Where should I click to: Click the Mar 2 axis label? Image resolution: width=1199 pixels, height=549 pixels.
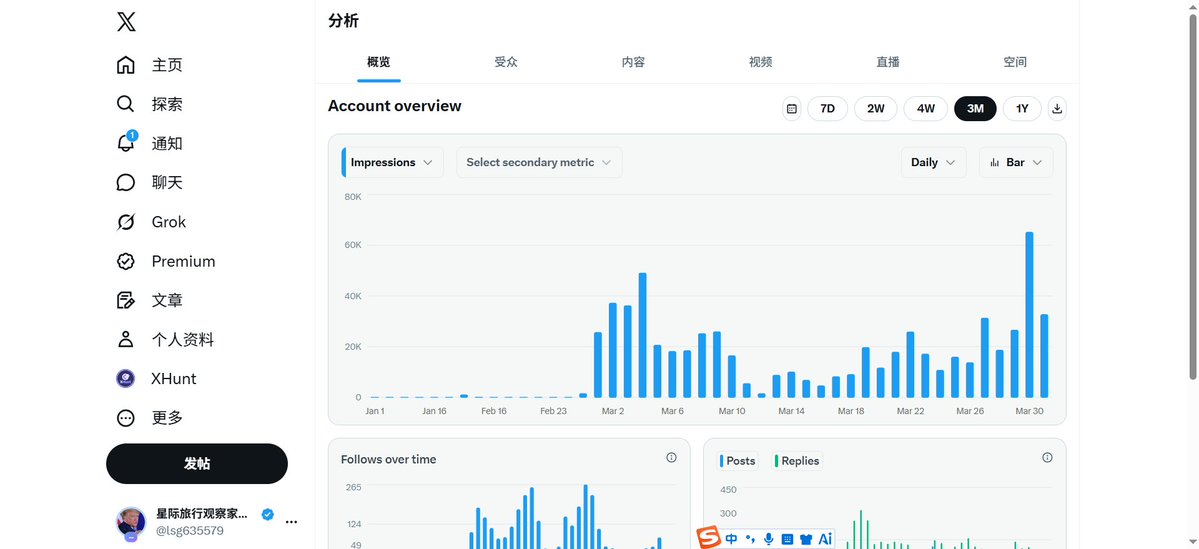[612, 411]
